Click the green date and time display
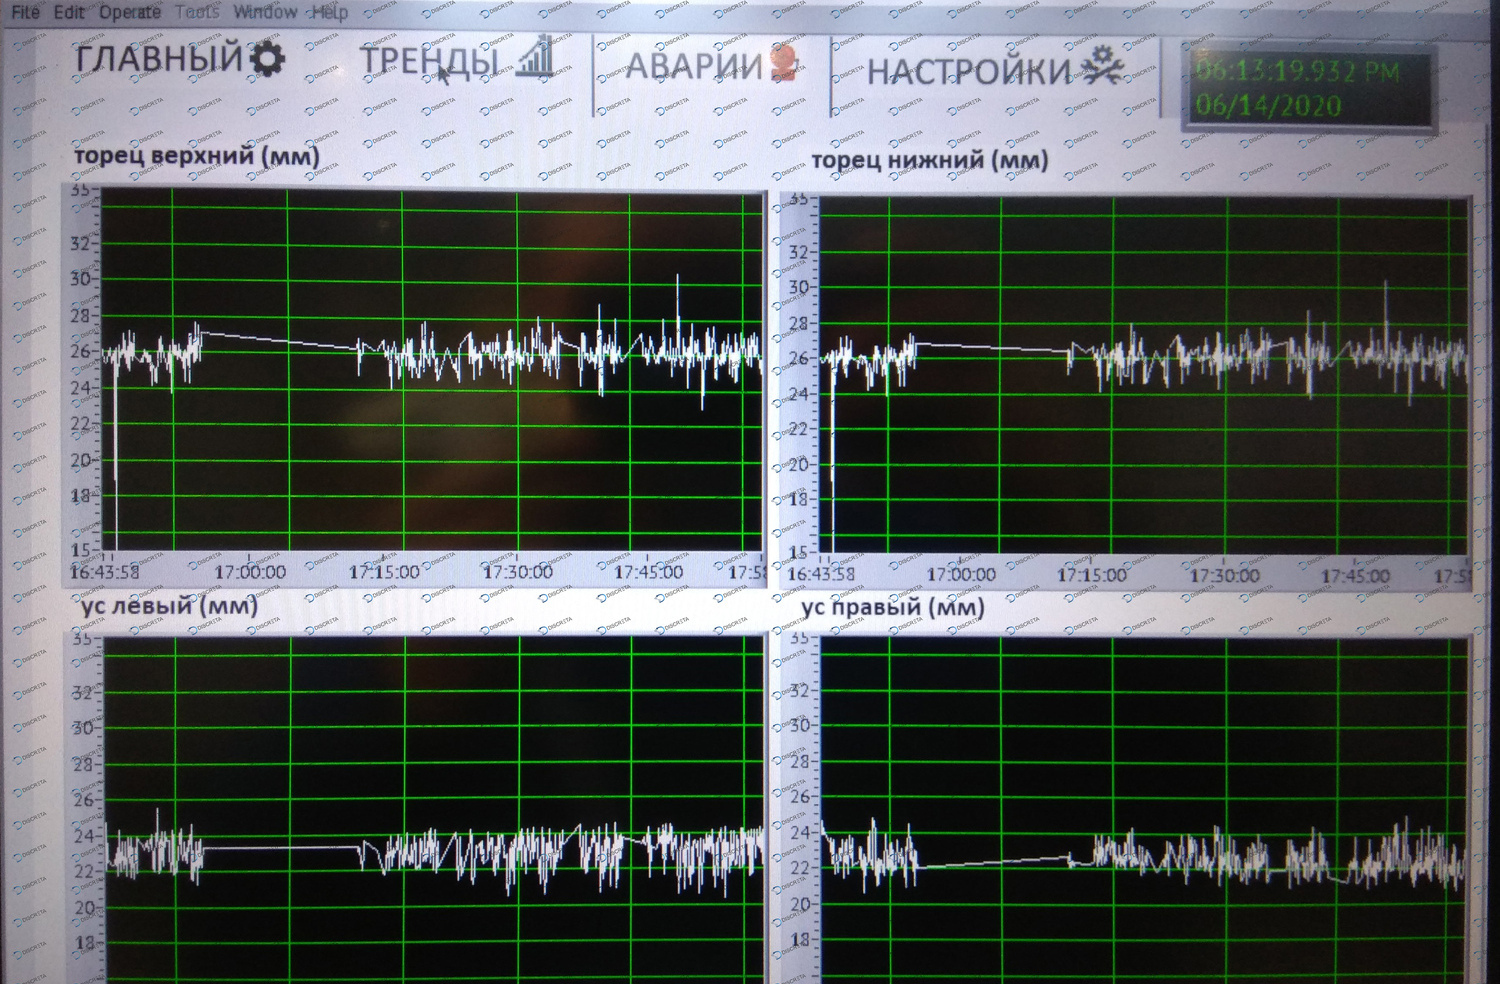The width and height of the screenshot is (1500, 984). coord(1308,88)
